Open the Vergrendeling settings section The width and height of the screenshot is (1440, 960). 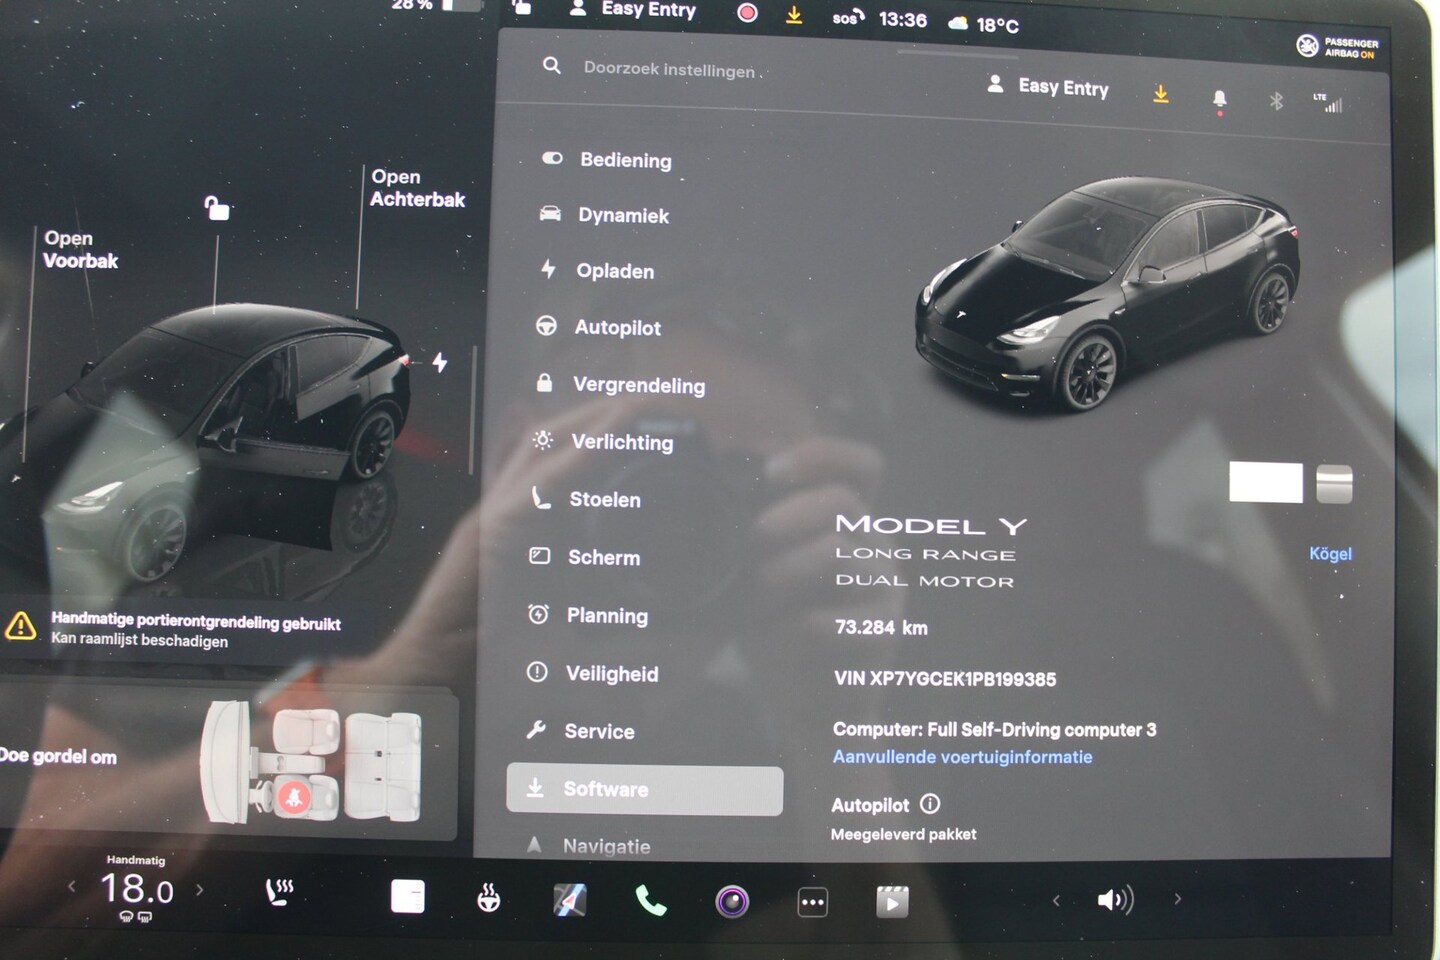coord(638,385)
